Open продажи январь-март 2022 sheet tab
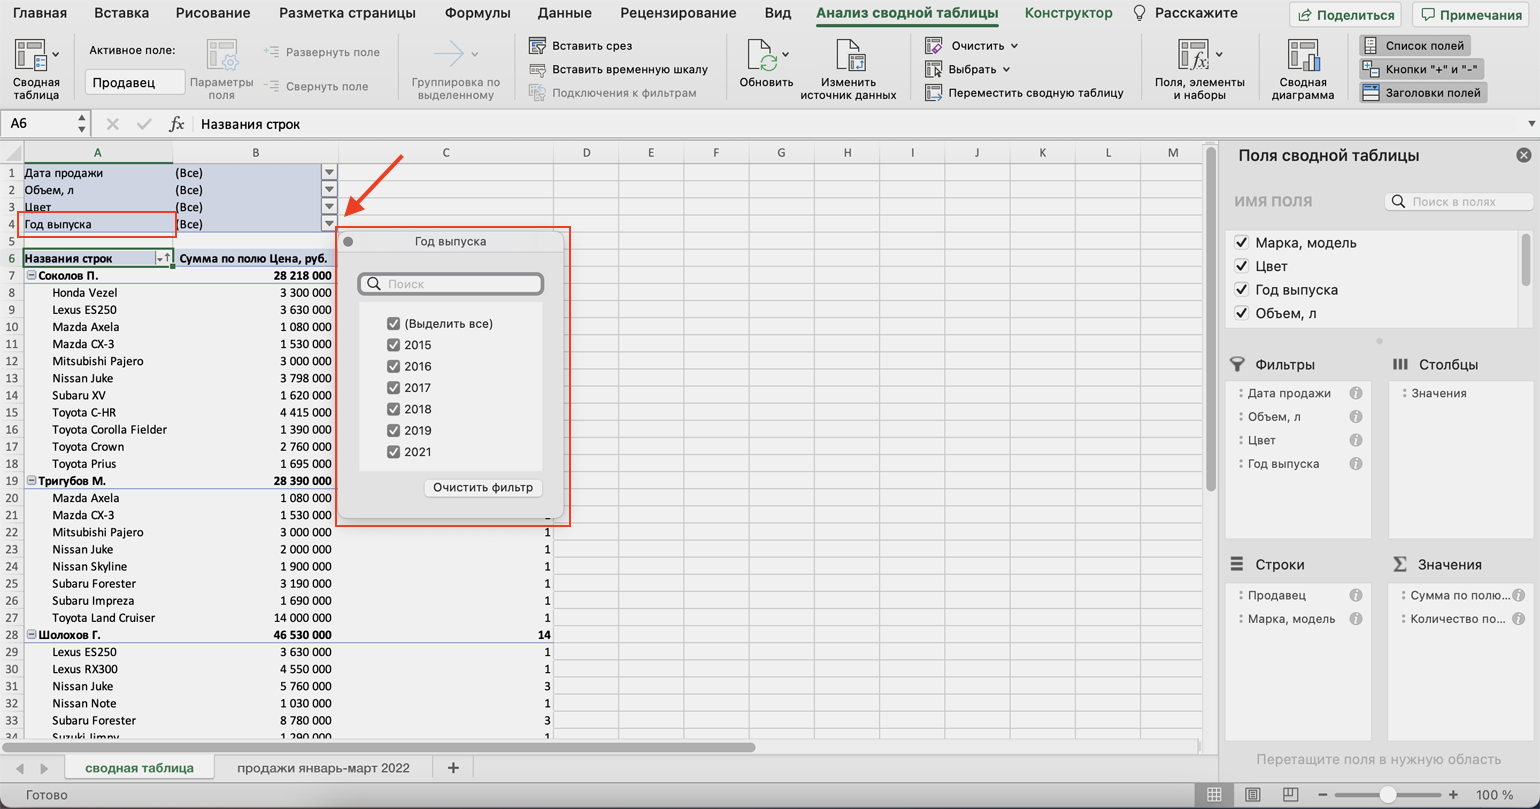This screenshot has width=1540, height=809. [x=336, y=768]
